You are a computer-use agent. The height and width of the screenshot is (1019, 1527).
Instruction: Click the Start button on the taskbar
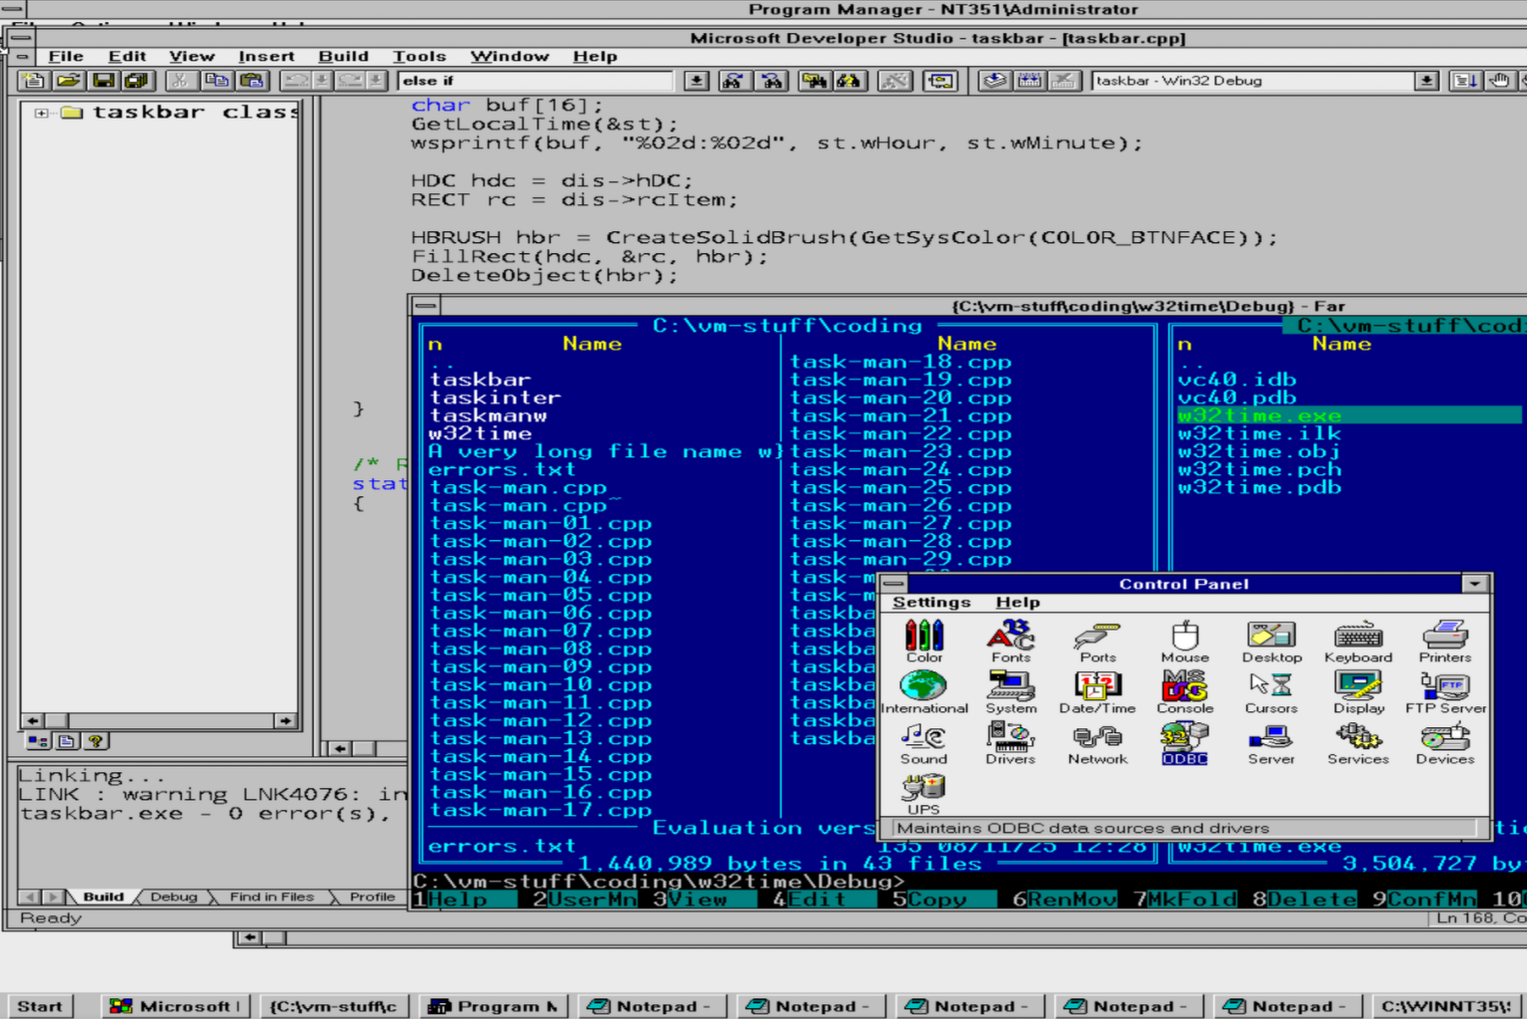coord(40,1006)
